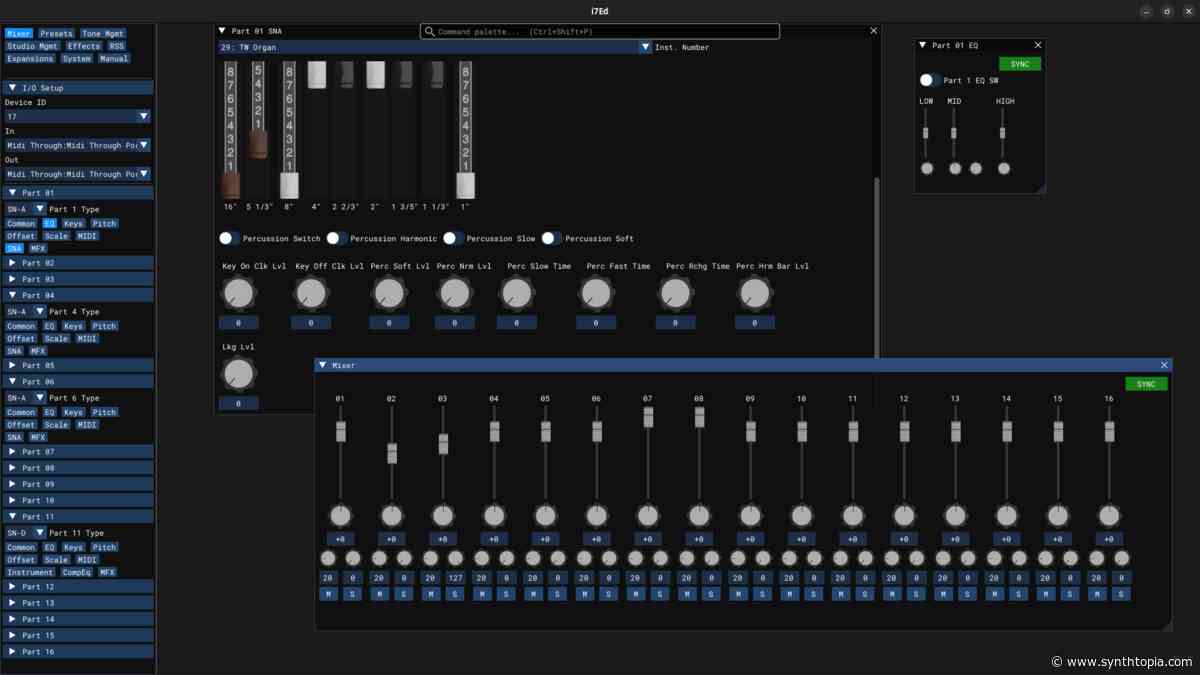
Task: Open Instrument under Part 11
Action: click(x=30, y=573)
